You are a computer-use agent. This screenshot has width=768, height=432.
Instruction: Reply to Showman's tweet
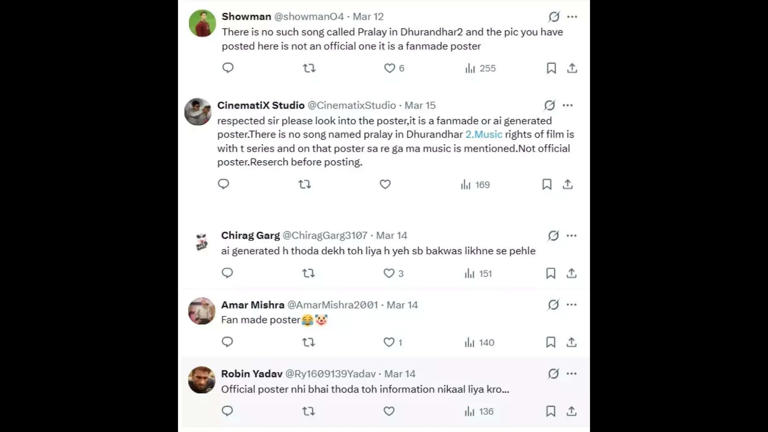(228, 68)
